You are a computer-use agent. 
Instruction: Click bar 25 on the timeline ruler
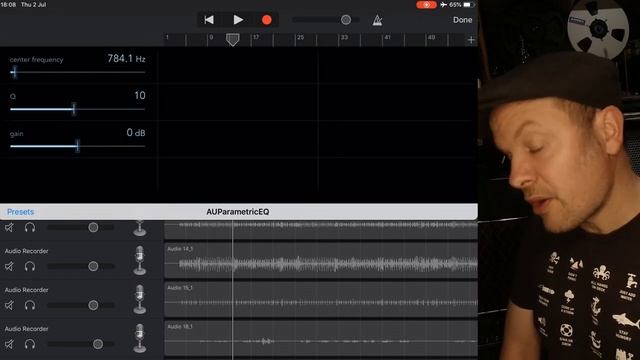[300, 37]
